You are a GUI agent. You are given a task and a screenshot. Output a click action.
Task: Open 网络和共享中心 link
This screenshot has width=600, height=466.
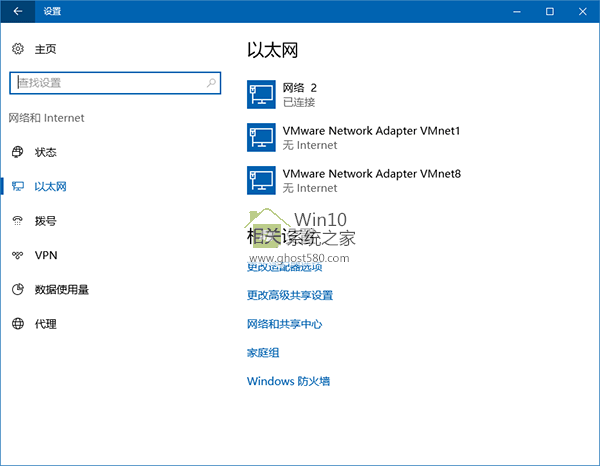point(284,324)
